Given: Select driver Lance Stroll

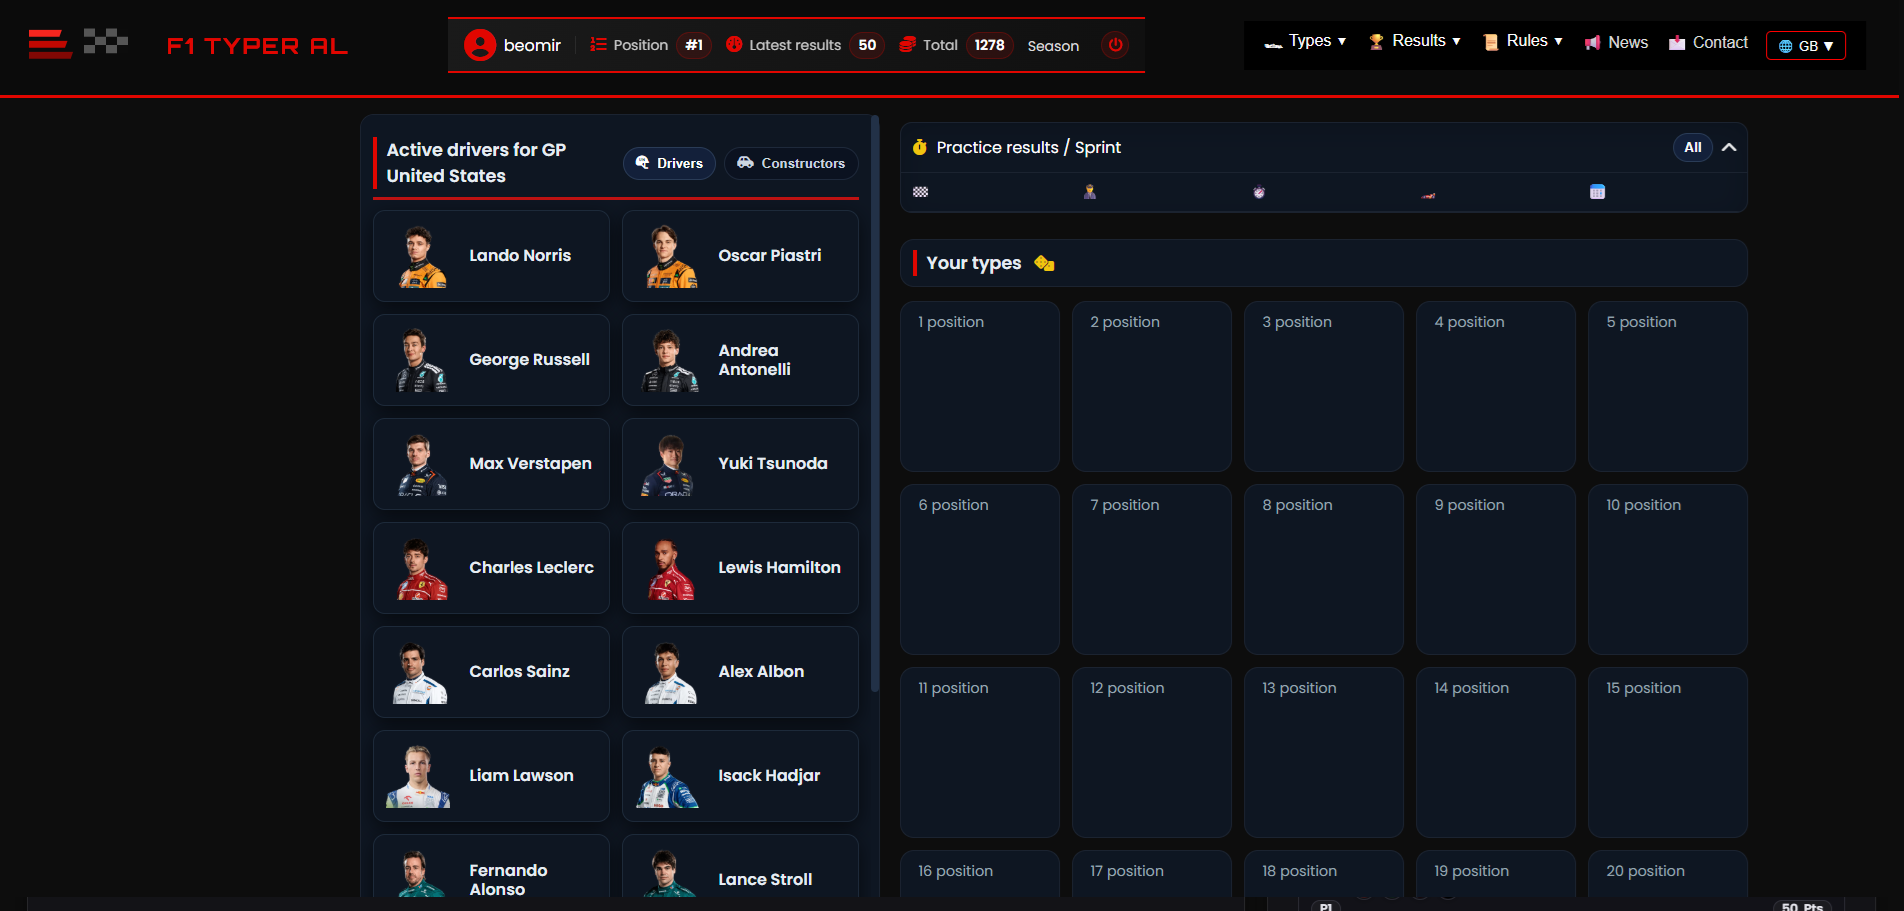Looking at the screenshot, I should click(x=740, y=867).
